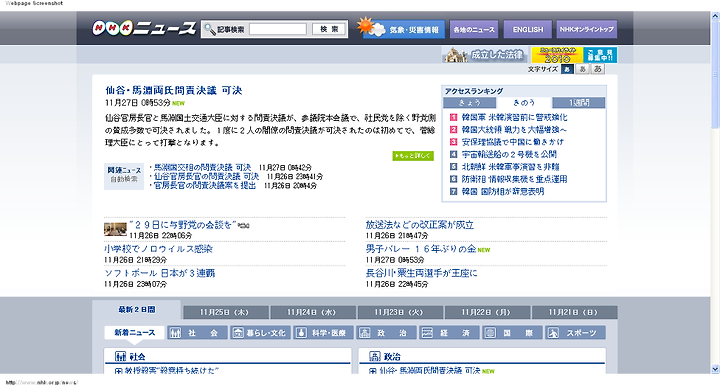
Task: Select large font size あ button
Action: [x=597, y=69]
